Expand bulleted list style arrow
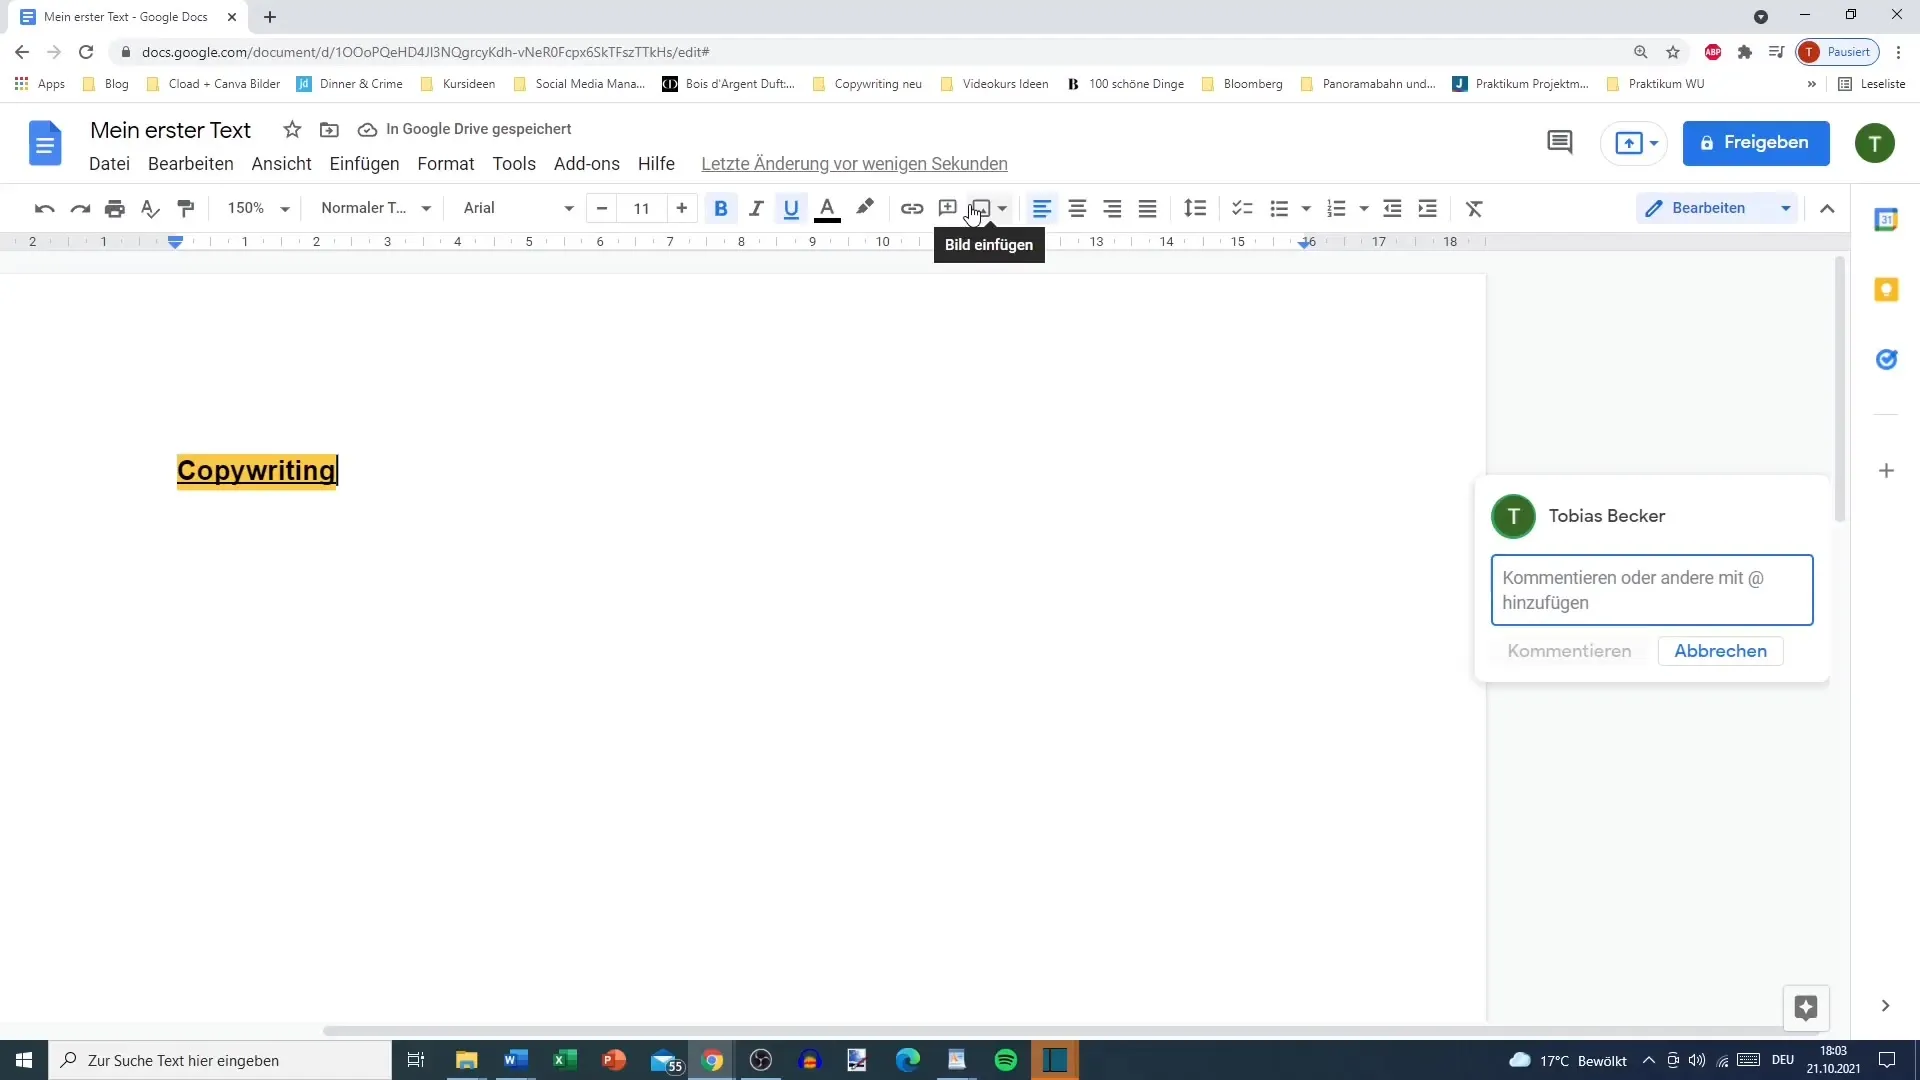The height and width of the screenshot is (1080, 1920). pyautogui.click(x=1306, y=208)
